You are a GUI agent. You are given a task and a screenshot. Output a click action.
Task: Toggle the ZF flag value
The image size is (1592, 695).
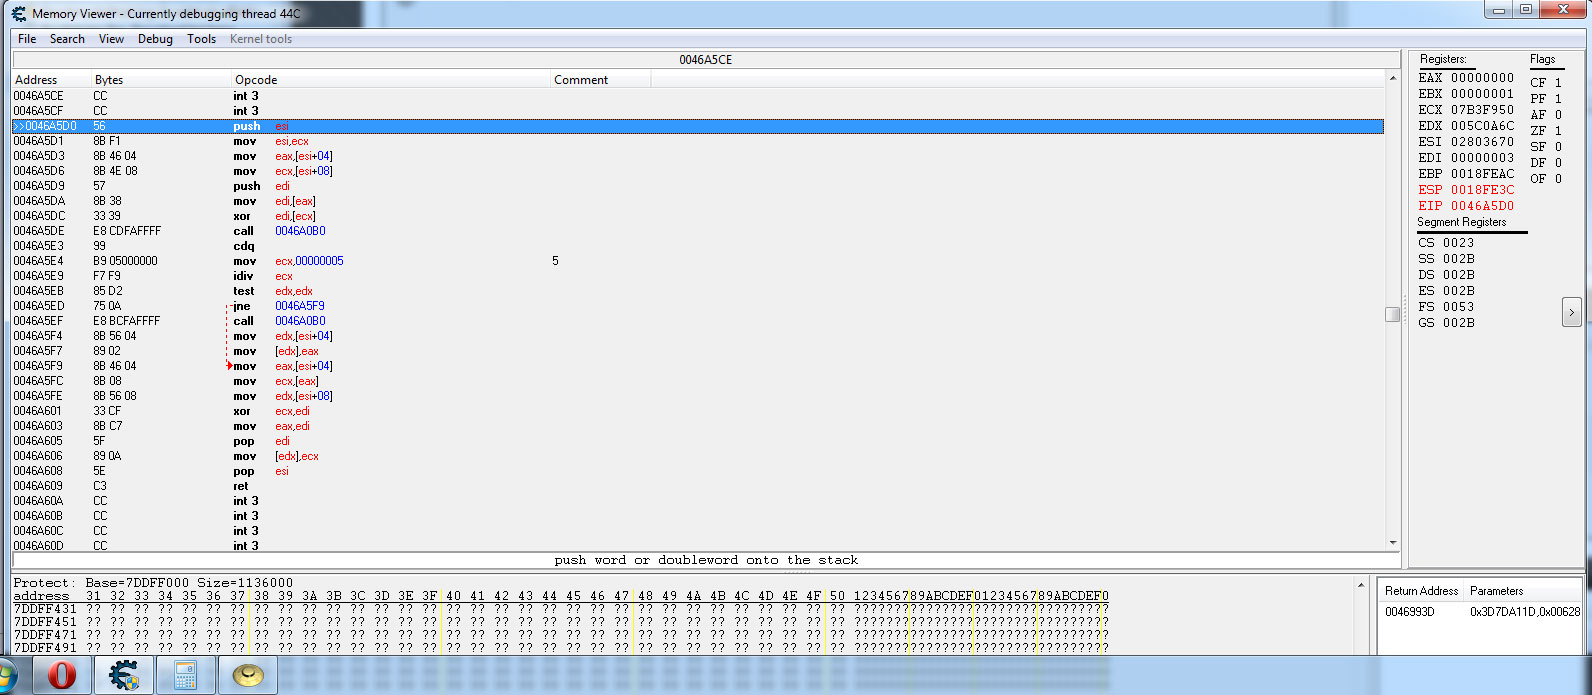tap(1557, 131)
